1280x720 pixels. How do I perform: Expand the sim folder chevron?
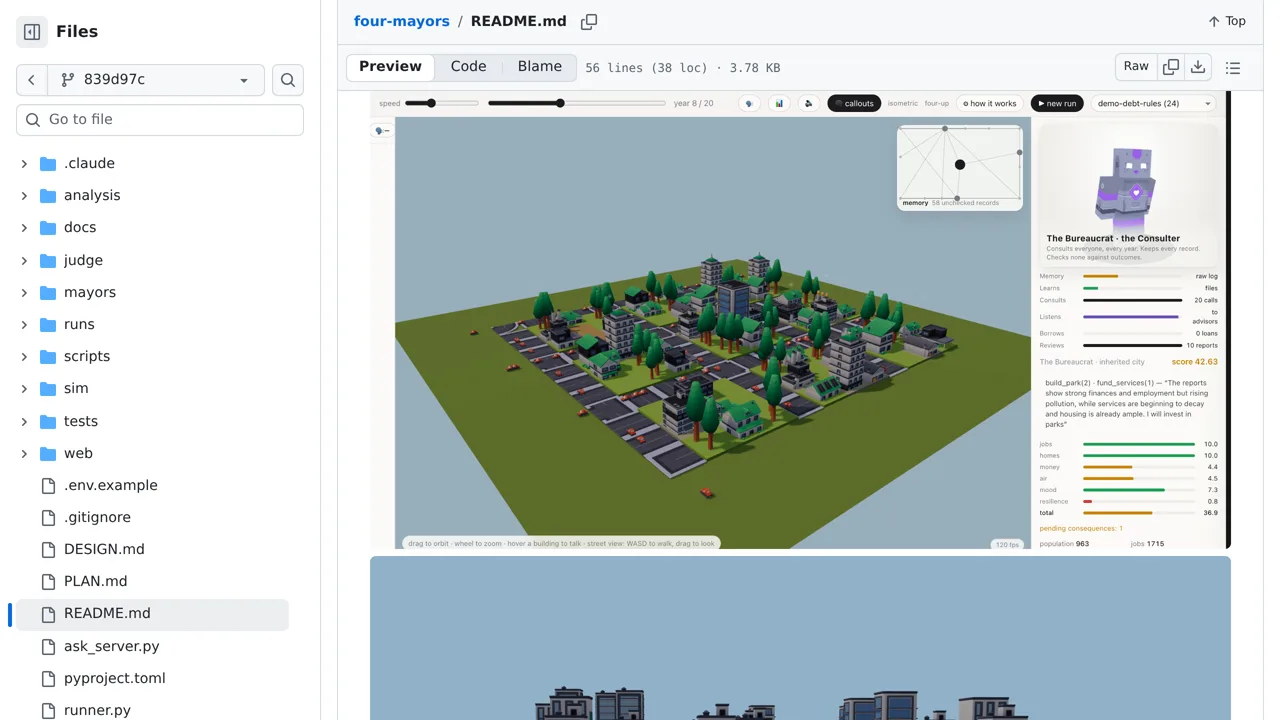click(x=24, y=388)
